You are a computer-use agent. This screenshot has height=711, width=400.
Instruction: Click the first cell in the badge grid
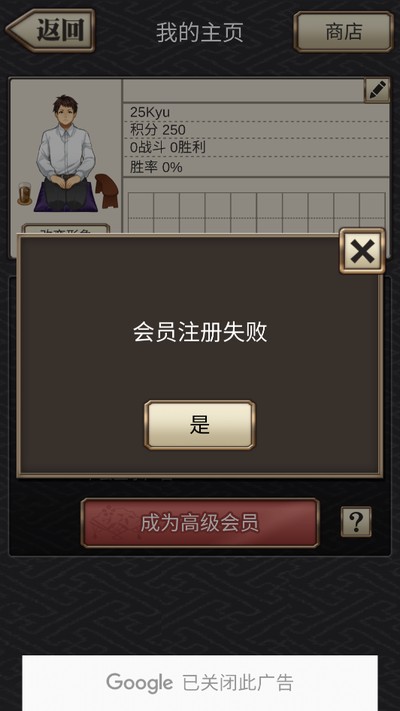pos(141,205)
